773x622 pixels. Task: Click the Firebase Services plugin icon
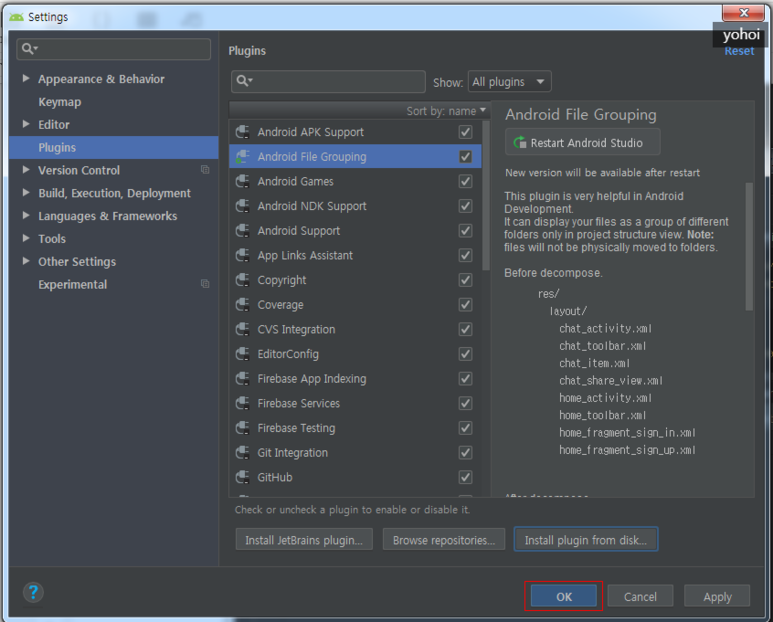click(x=242, y=403)
